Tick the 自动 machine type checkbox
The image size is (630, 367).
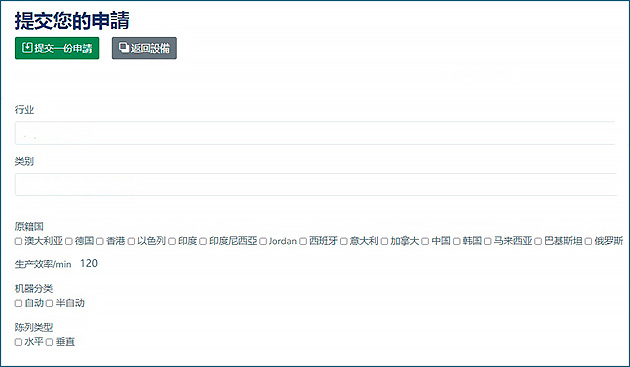[18, 303]
